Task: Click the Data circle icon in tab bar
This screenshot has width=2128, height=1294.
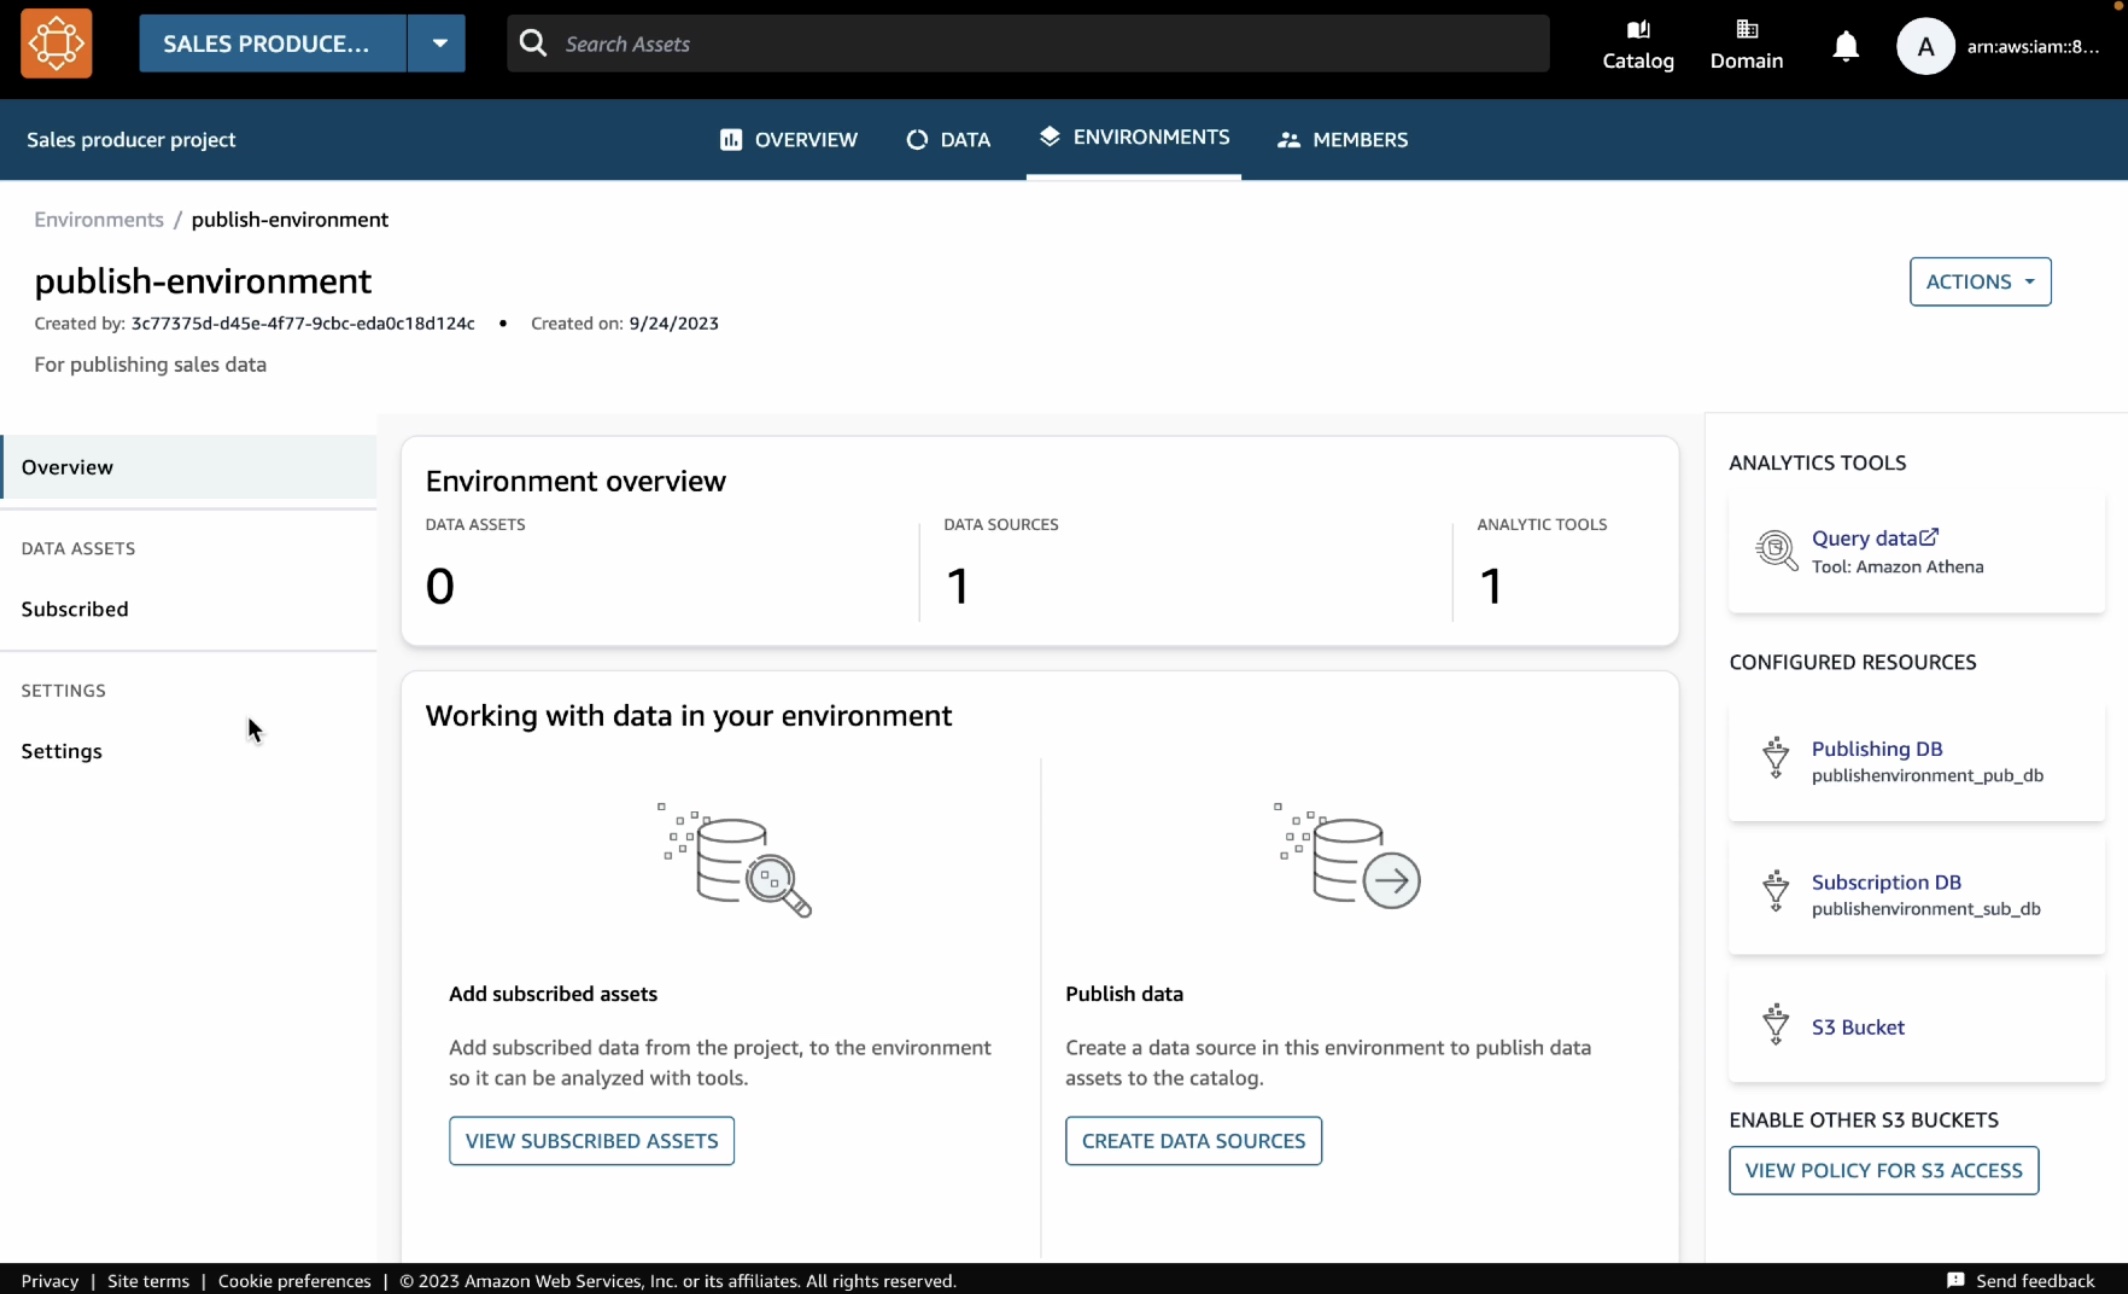Action: (917, 139)
